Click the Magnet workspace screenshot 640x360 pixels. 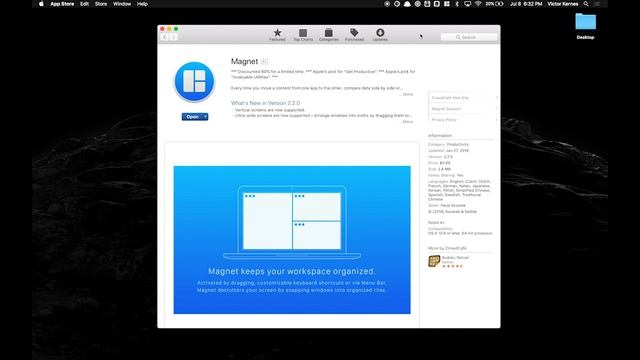pos(292,240)
